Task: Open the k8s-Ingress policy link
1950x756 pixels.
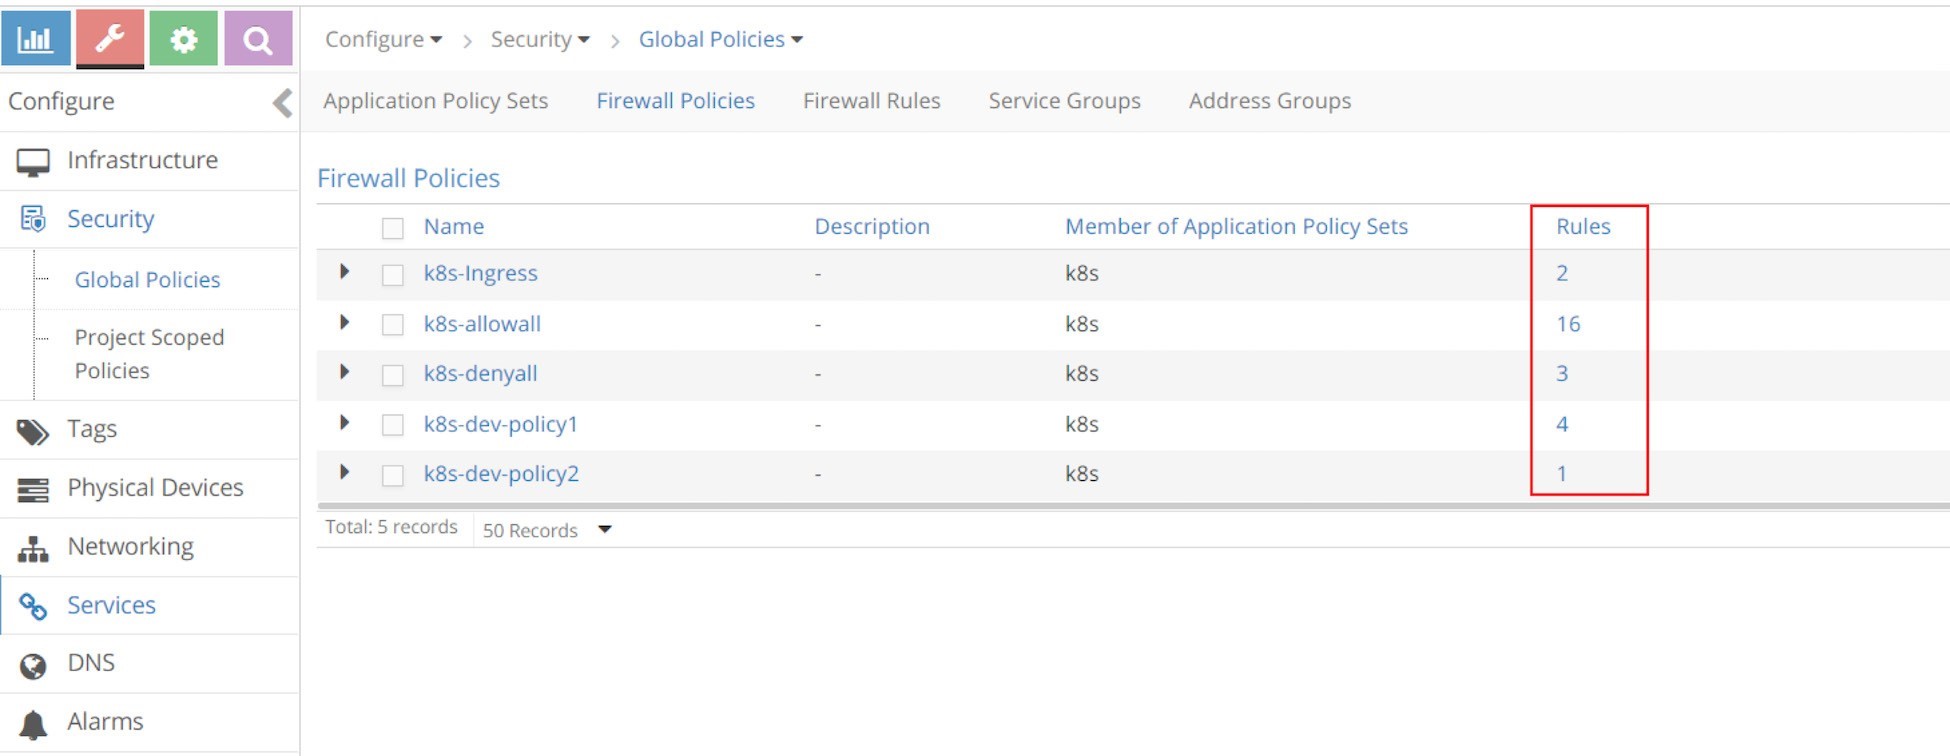Action: 480,273
